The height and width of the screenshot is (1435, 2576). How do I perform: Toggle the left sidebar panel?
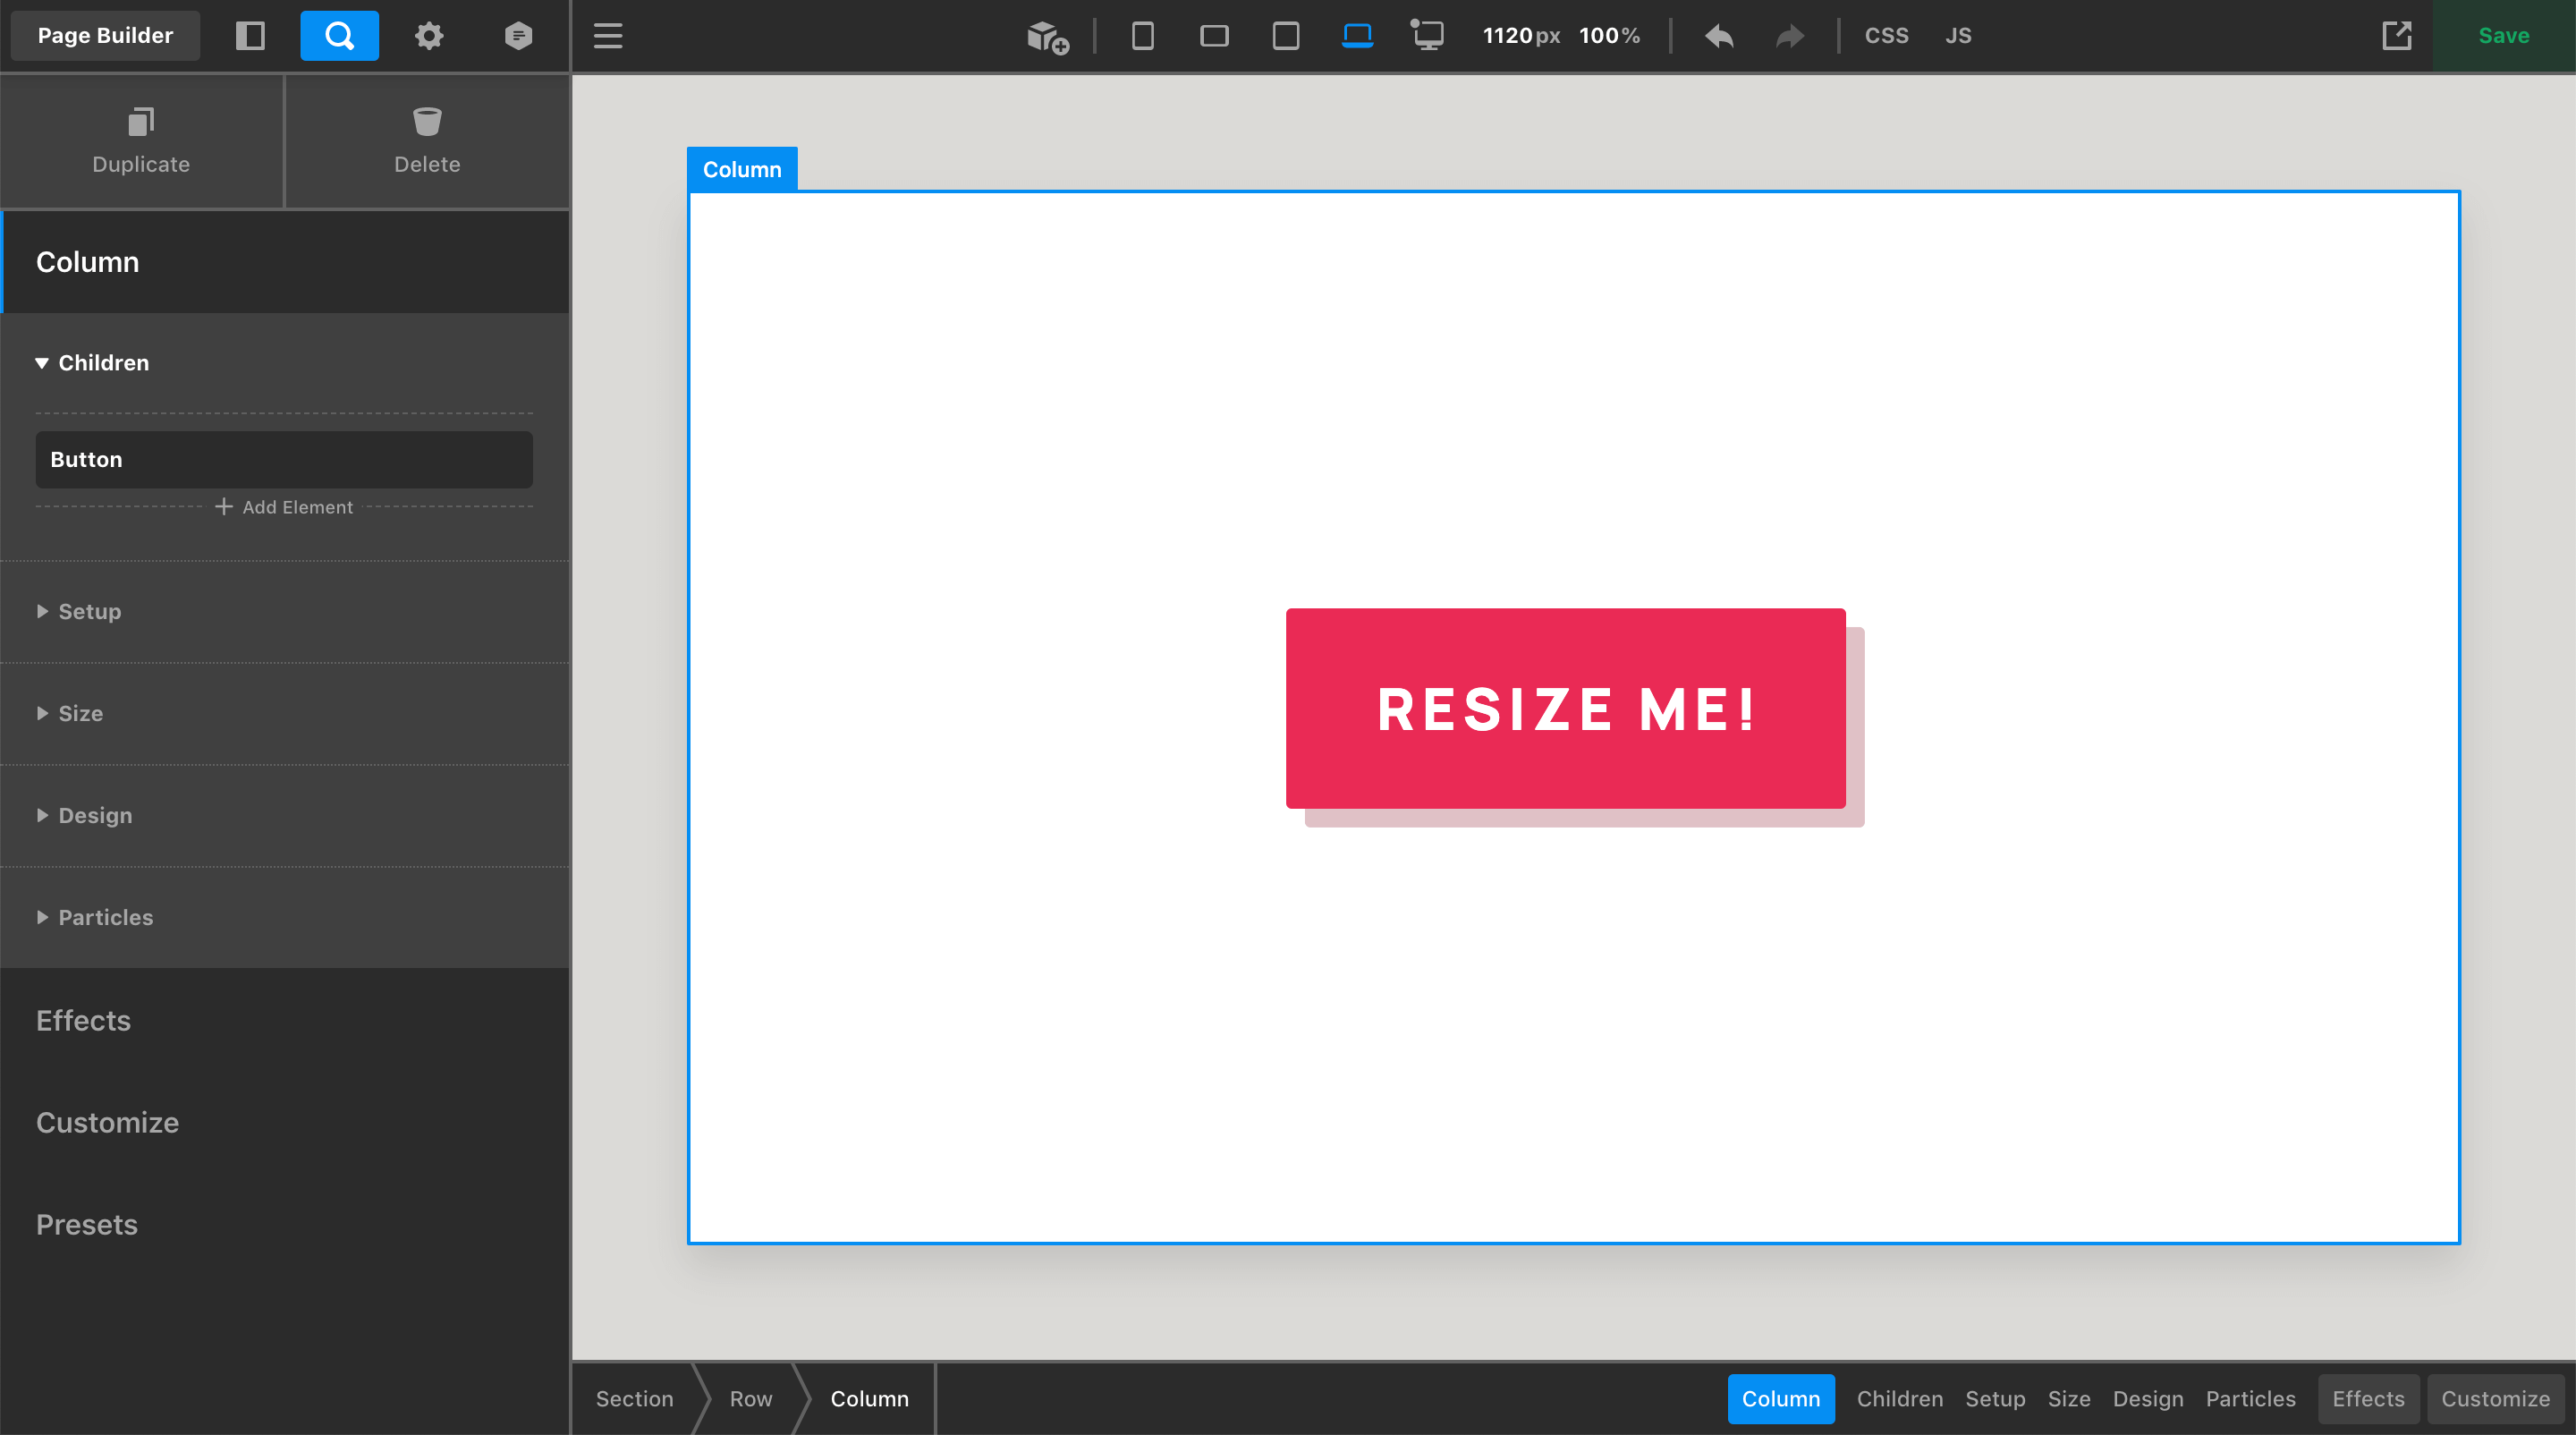coord(250,35)
